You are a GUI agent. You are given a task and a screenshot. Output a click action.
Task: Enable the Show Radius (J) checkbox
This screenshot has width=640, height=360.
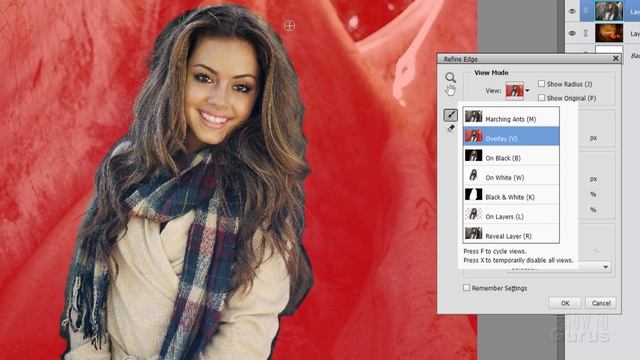tap(541, 84)
